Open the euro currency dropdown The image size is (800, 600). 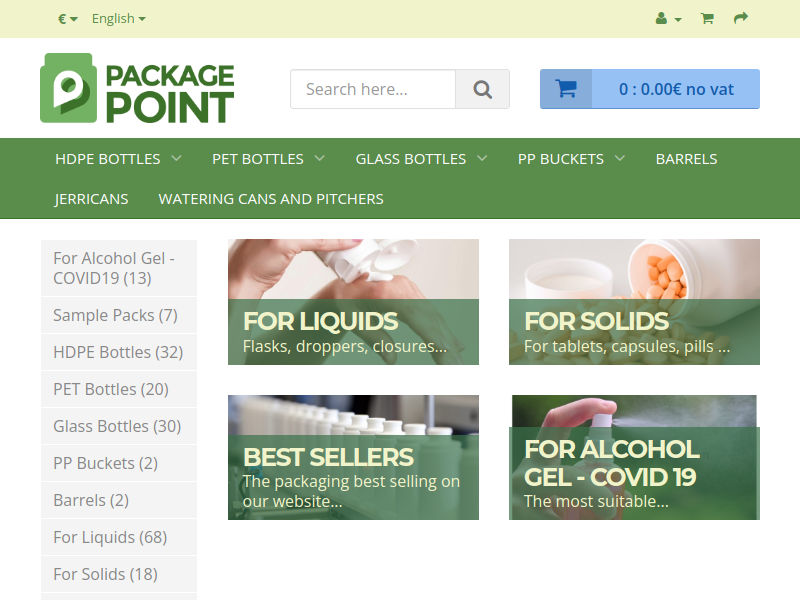click(x=68, y=19)
